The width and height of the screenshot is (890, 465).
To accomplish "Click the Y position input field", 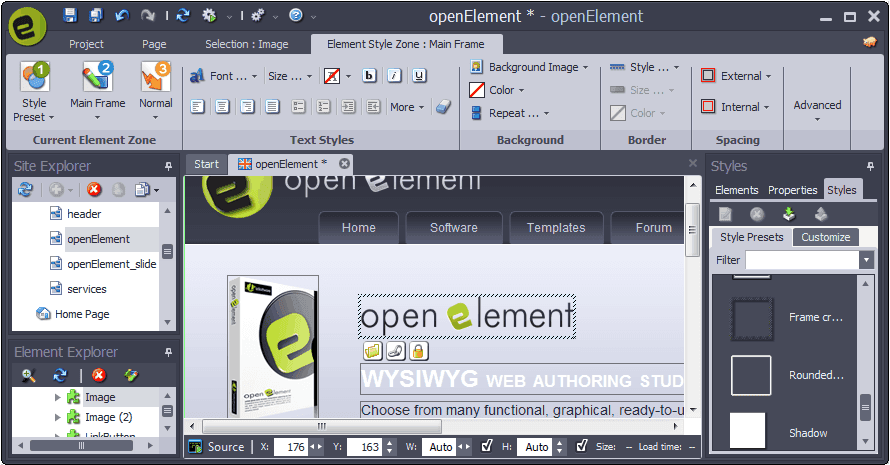I will pyautogui.click(x=364, y=447).
